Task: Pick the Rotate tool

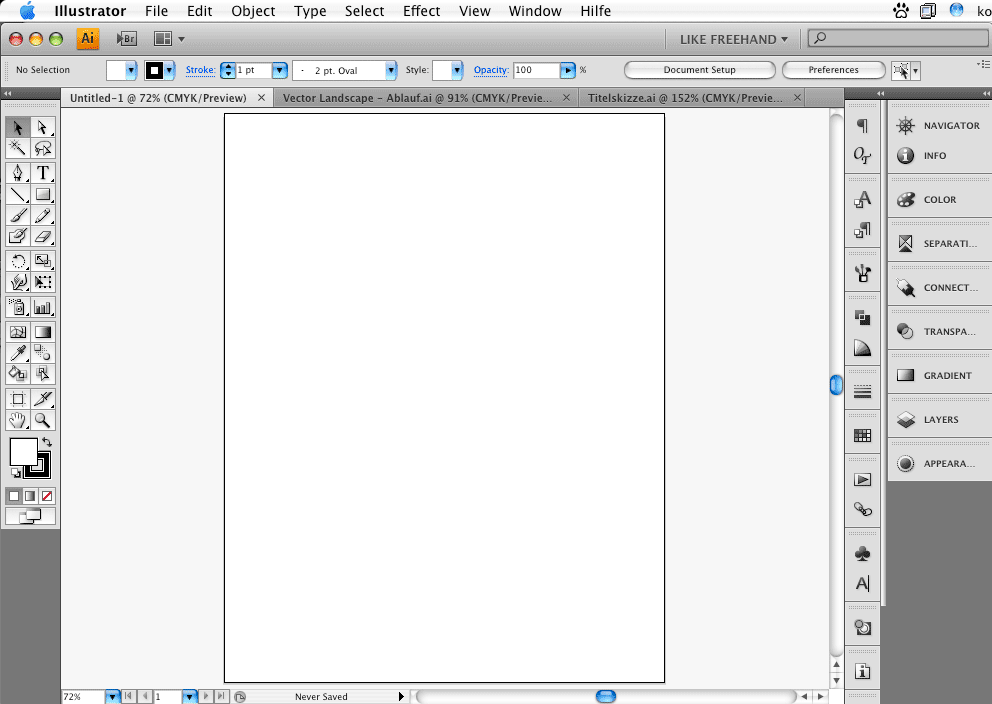Action: tap(18, 261)
